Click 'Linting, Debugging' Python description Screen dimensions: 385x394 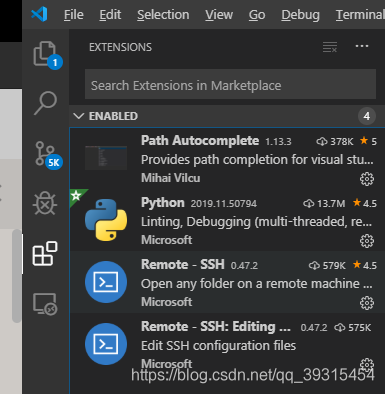(x=256, y=222)
